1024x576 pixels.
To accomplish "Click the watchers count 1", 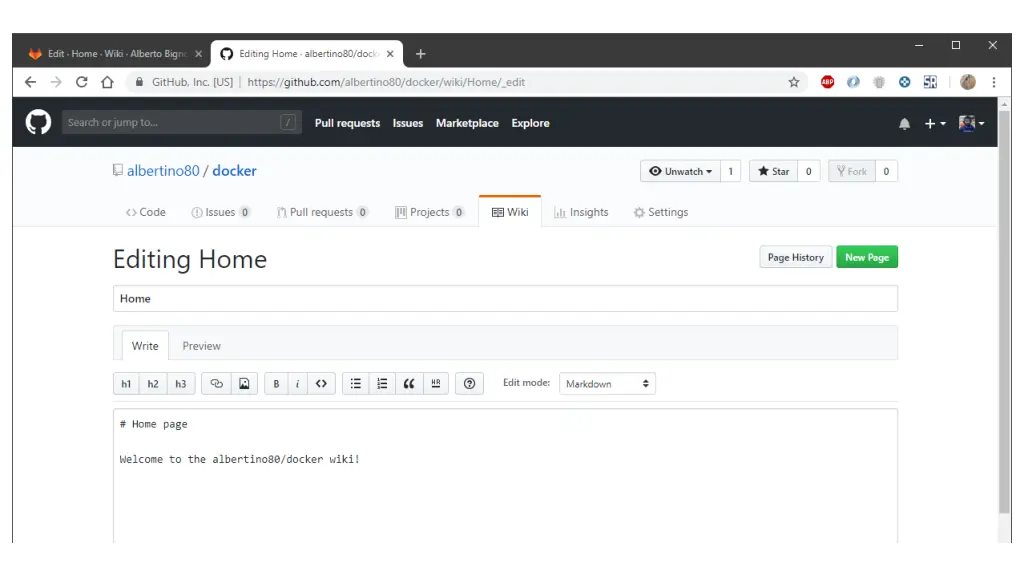I will tap(731, 171).
